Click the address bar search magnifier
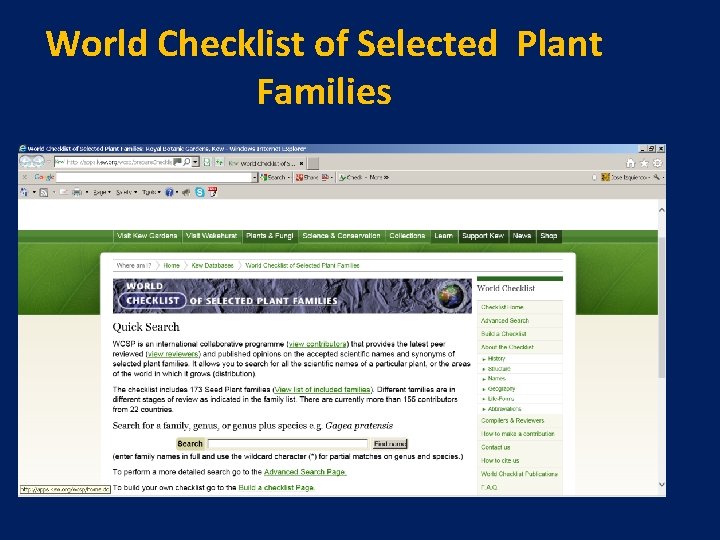The width and height of the screenshot is (720, 540). pyautogui.click(x=187, y=162)
